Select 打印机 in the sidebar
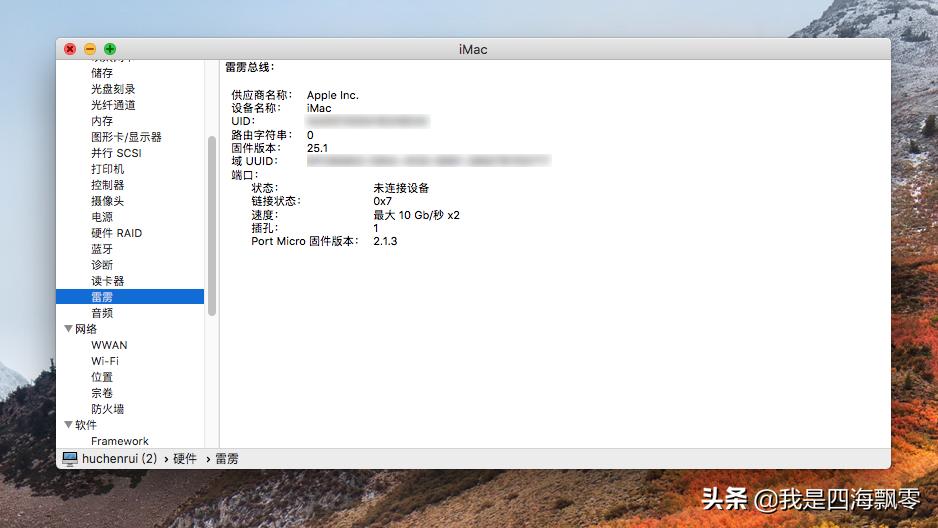 108,169
